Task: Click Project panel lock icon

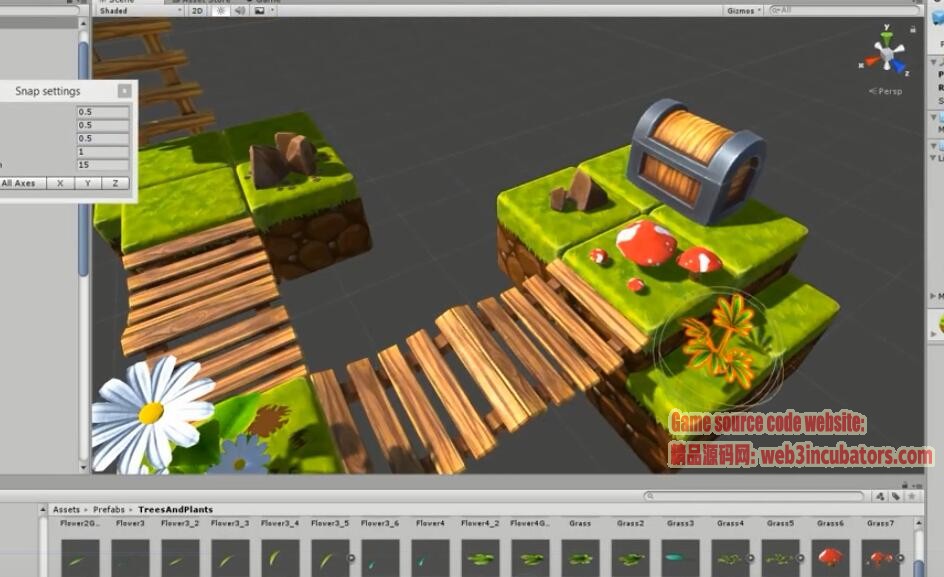Action: [x=904, y=485]
